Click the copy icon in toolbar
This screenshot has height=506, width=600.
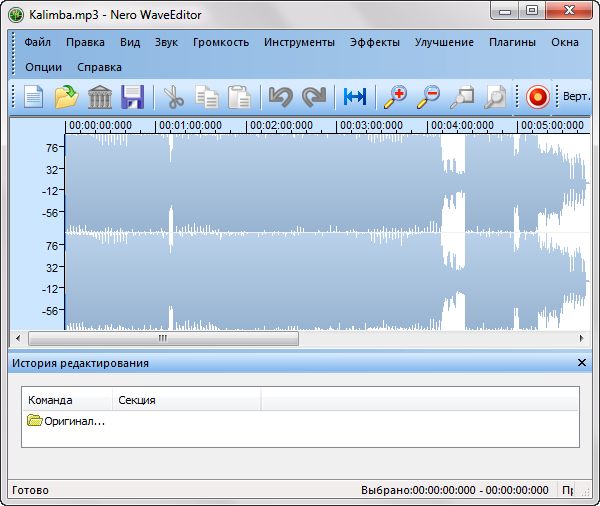tap(207, 97)
